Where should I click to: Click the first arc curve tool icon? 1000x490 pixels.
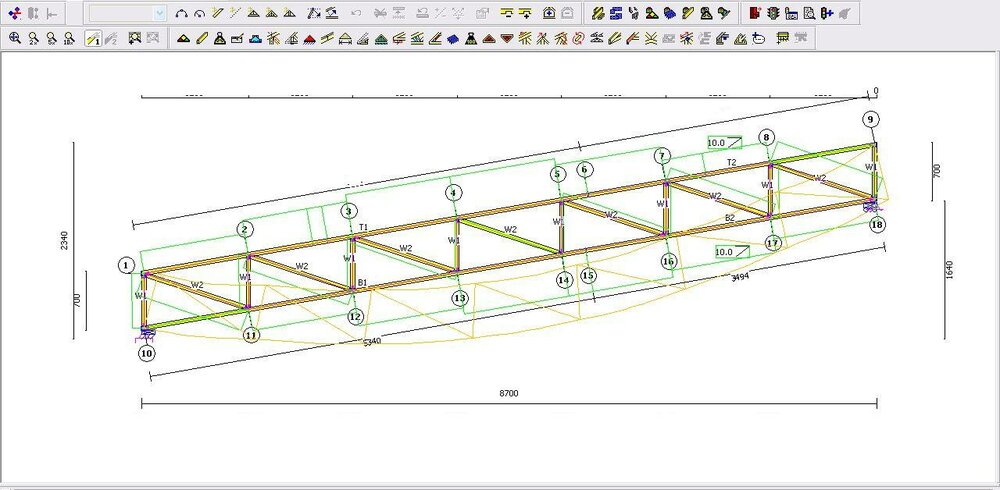[181, 14]
